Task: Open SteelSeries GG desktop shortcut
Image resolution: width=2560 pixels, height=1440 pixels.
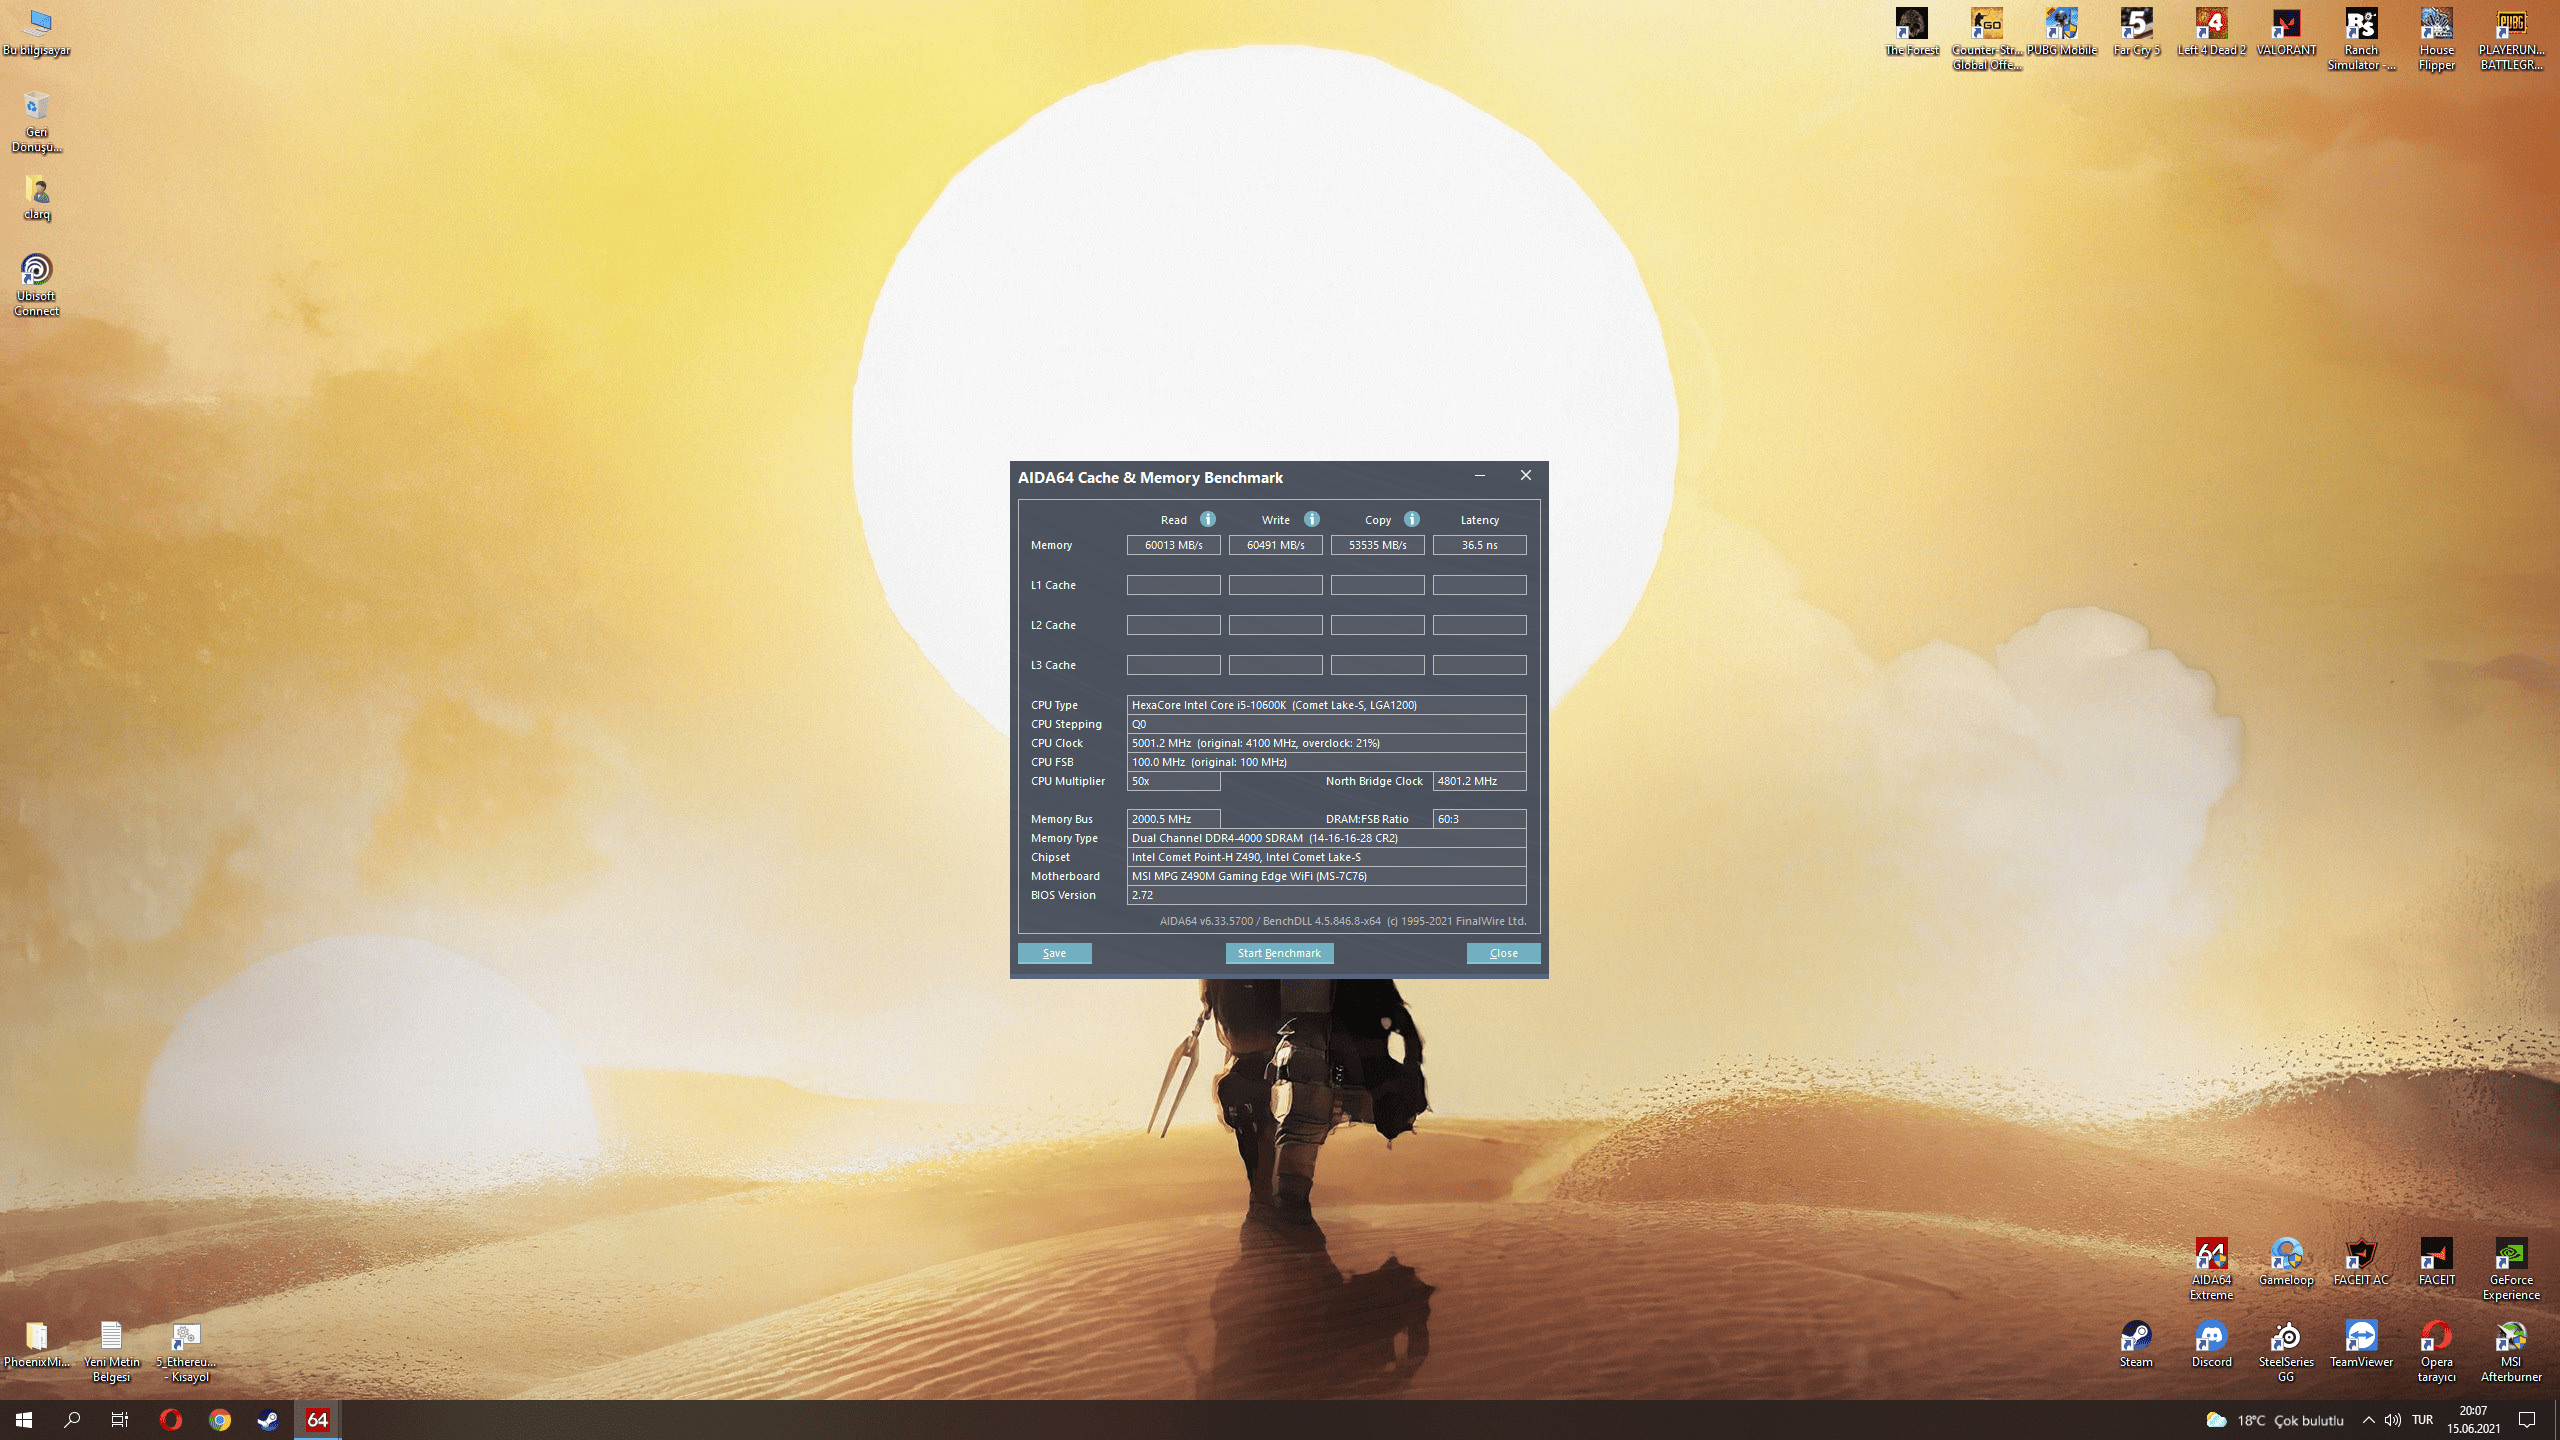Action: tap(2287, 1351)
